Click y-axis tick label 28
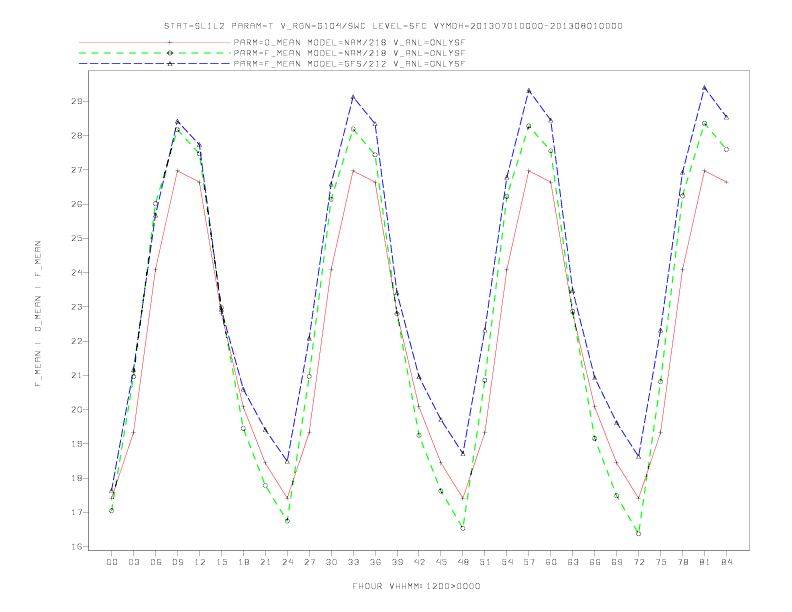792x612 pixels. [x=77, y=135]
